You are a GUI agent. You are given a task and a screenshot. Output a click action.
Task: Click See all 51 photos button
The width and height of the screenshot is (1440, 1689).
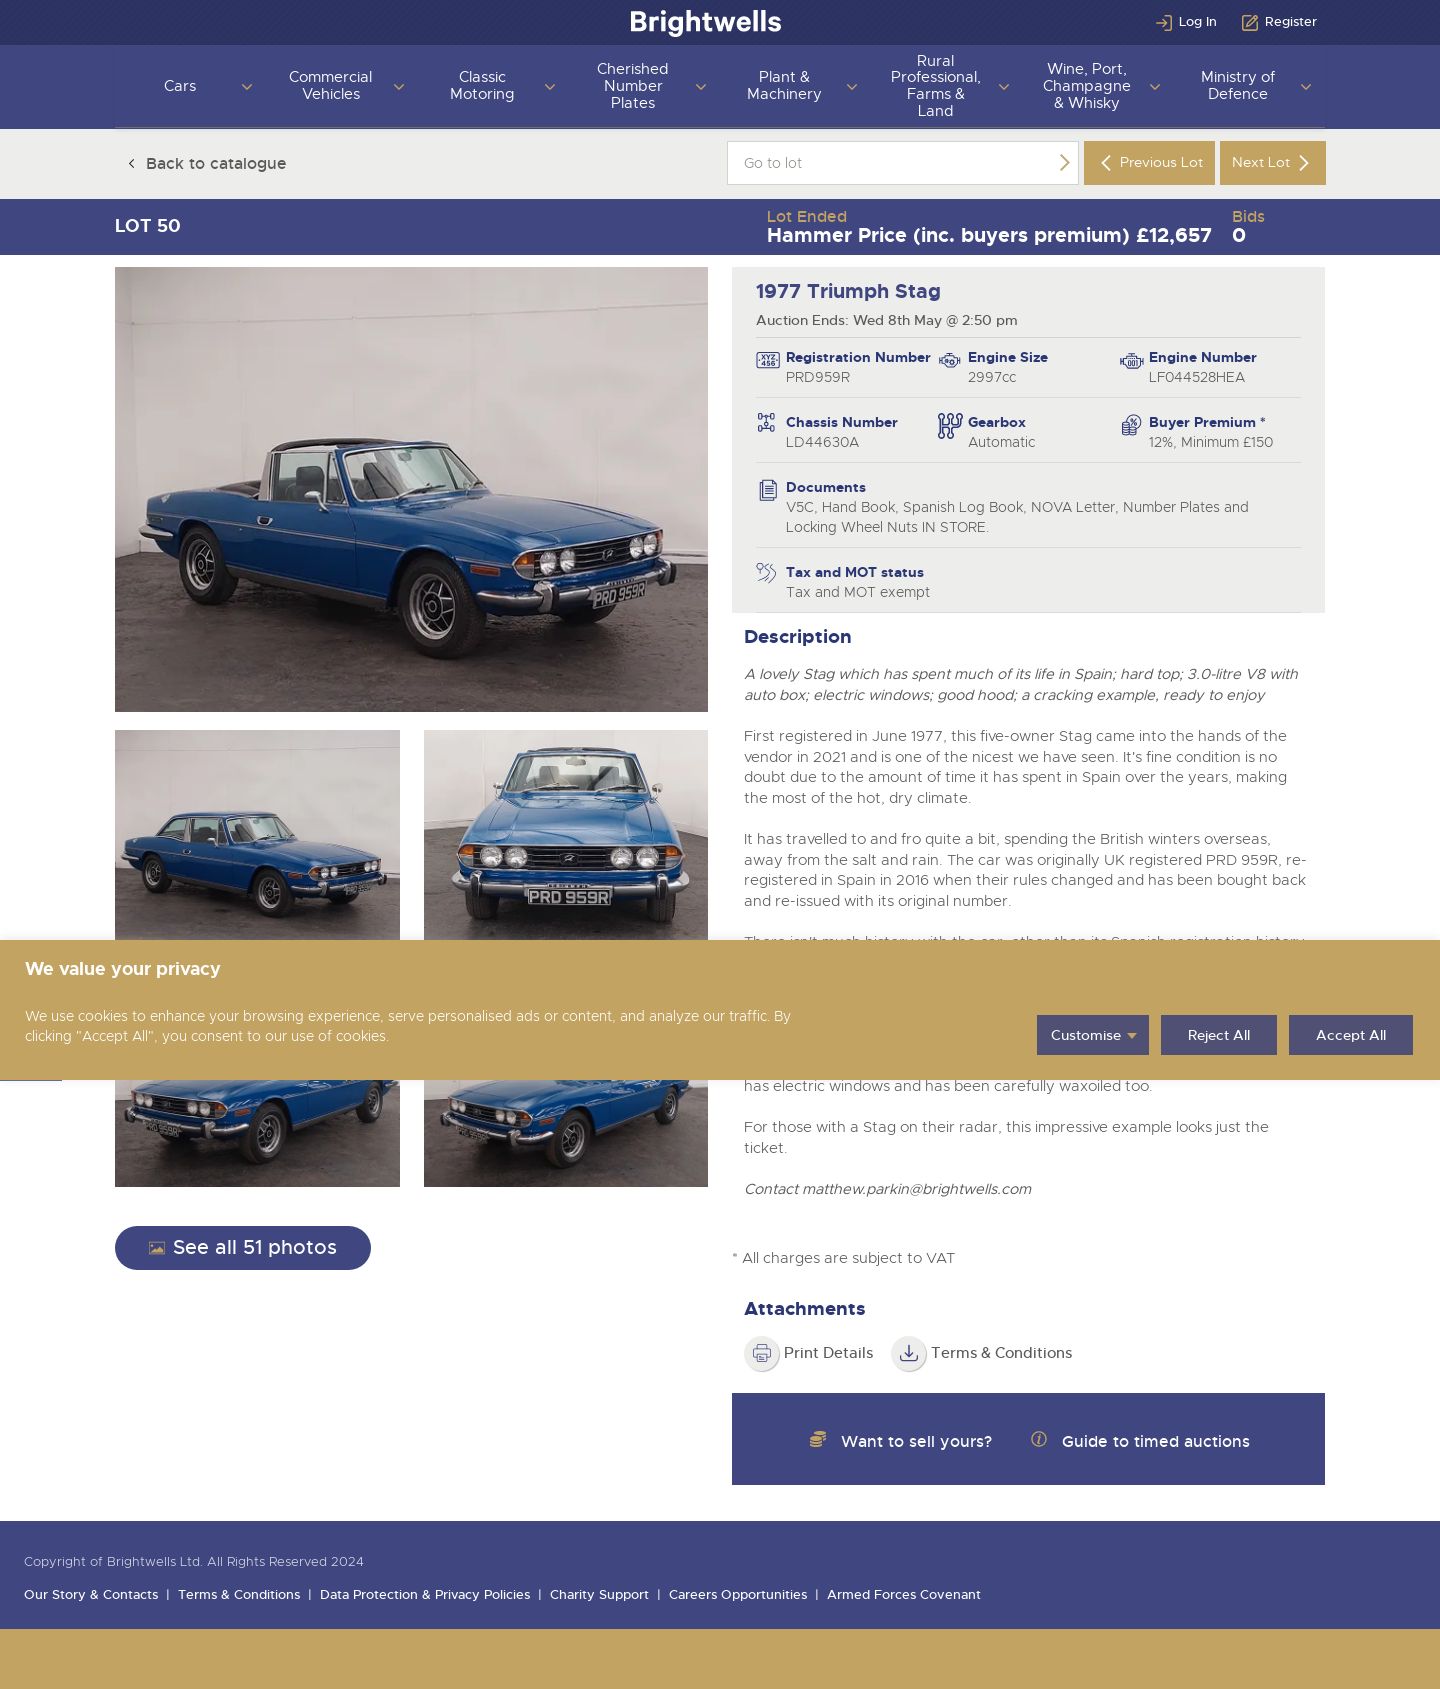[x=243, y=1248]
